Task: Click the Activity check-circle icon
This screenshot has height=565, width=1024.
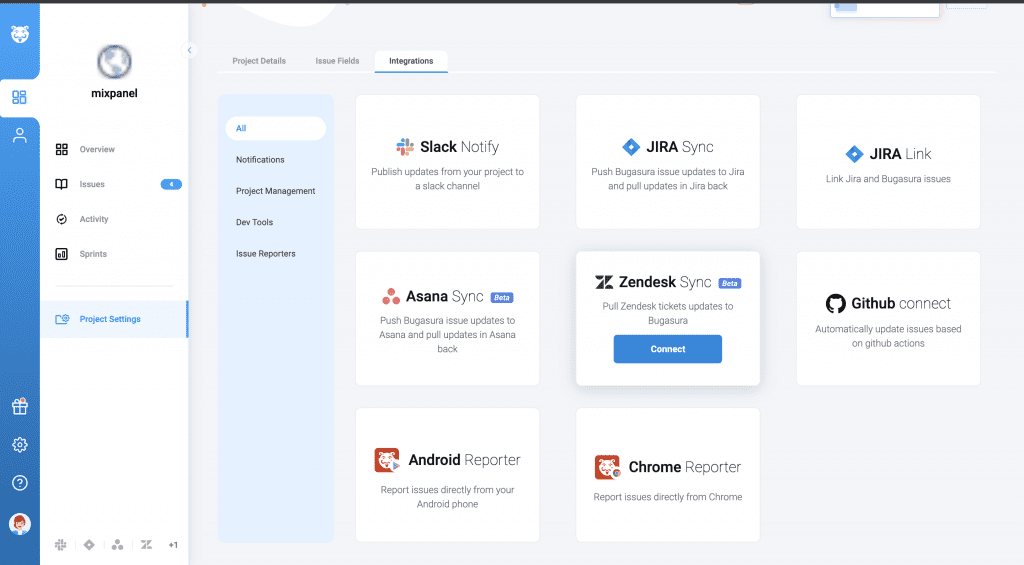Action: tap(61, 219)
